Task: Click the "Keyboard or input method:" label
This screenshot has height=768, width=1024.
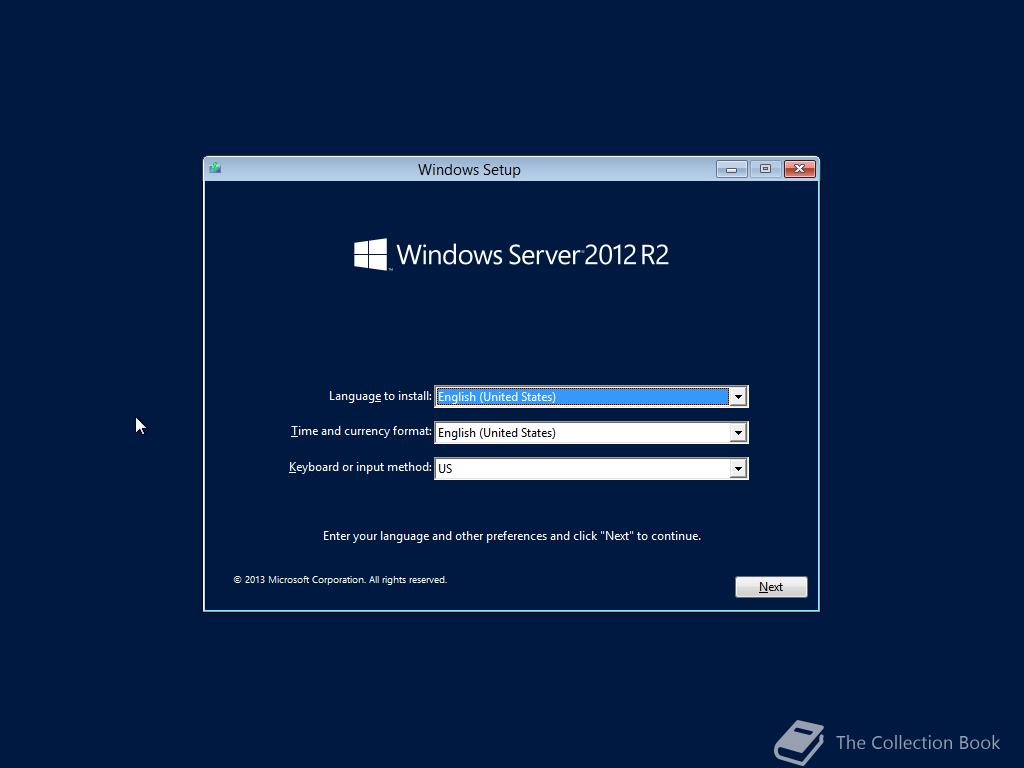Action: (360, 467)
